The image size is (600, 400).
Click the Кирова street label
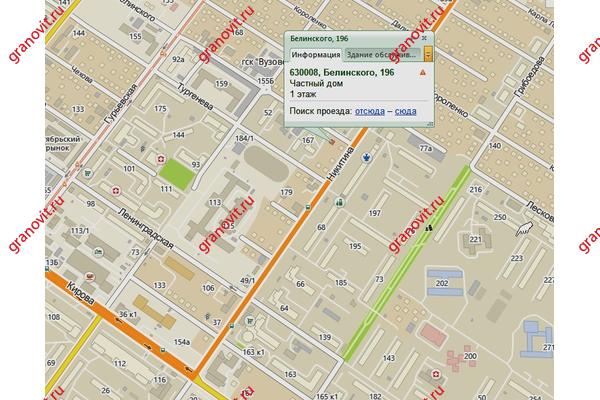point(80,293)
